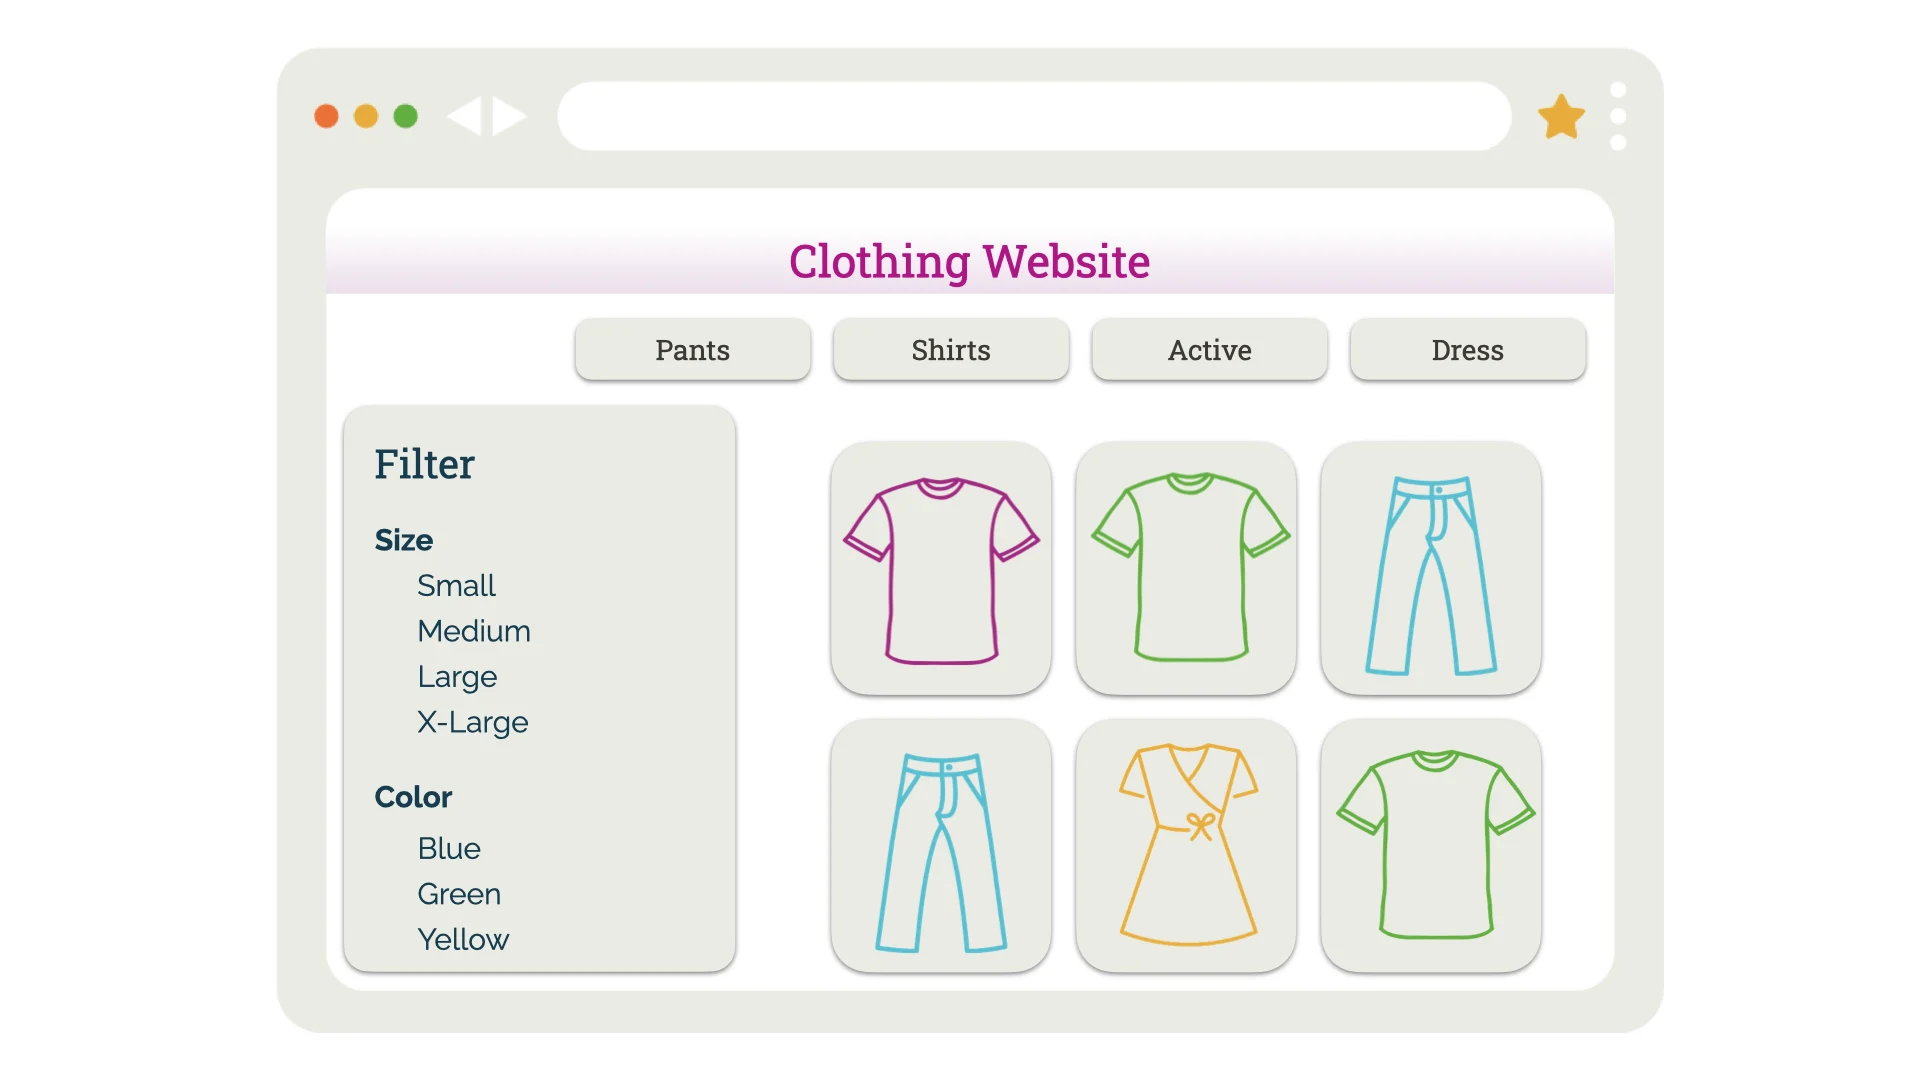The height and width of the screenshot is (1080, 1920).
Task: Click the orange bookmark star icon
Action: [x=1561, y=116]
